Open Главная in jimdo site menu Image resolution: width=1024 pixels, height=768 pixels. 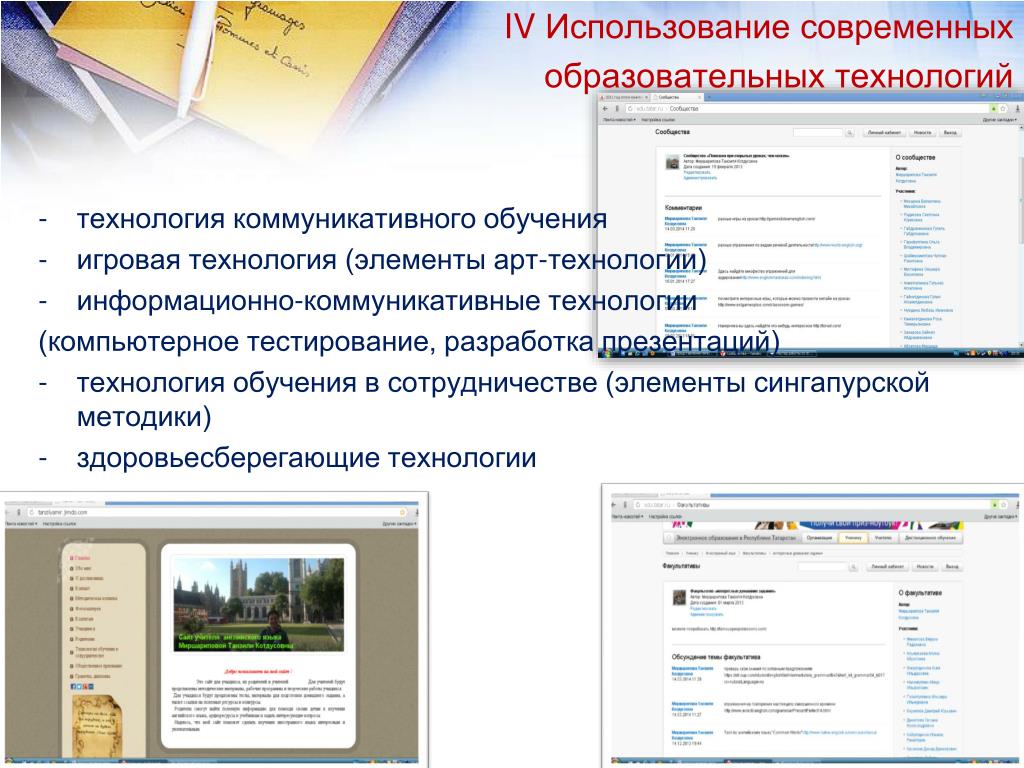click(x=80, y=558)
